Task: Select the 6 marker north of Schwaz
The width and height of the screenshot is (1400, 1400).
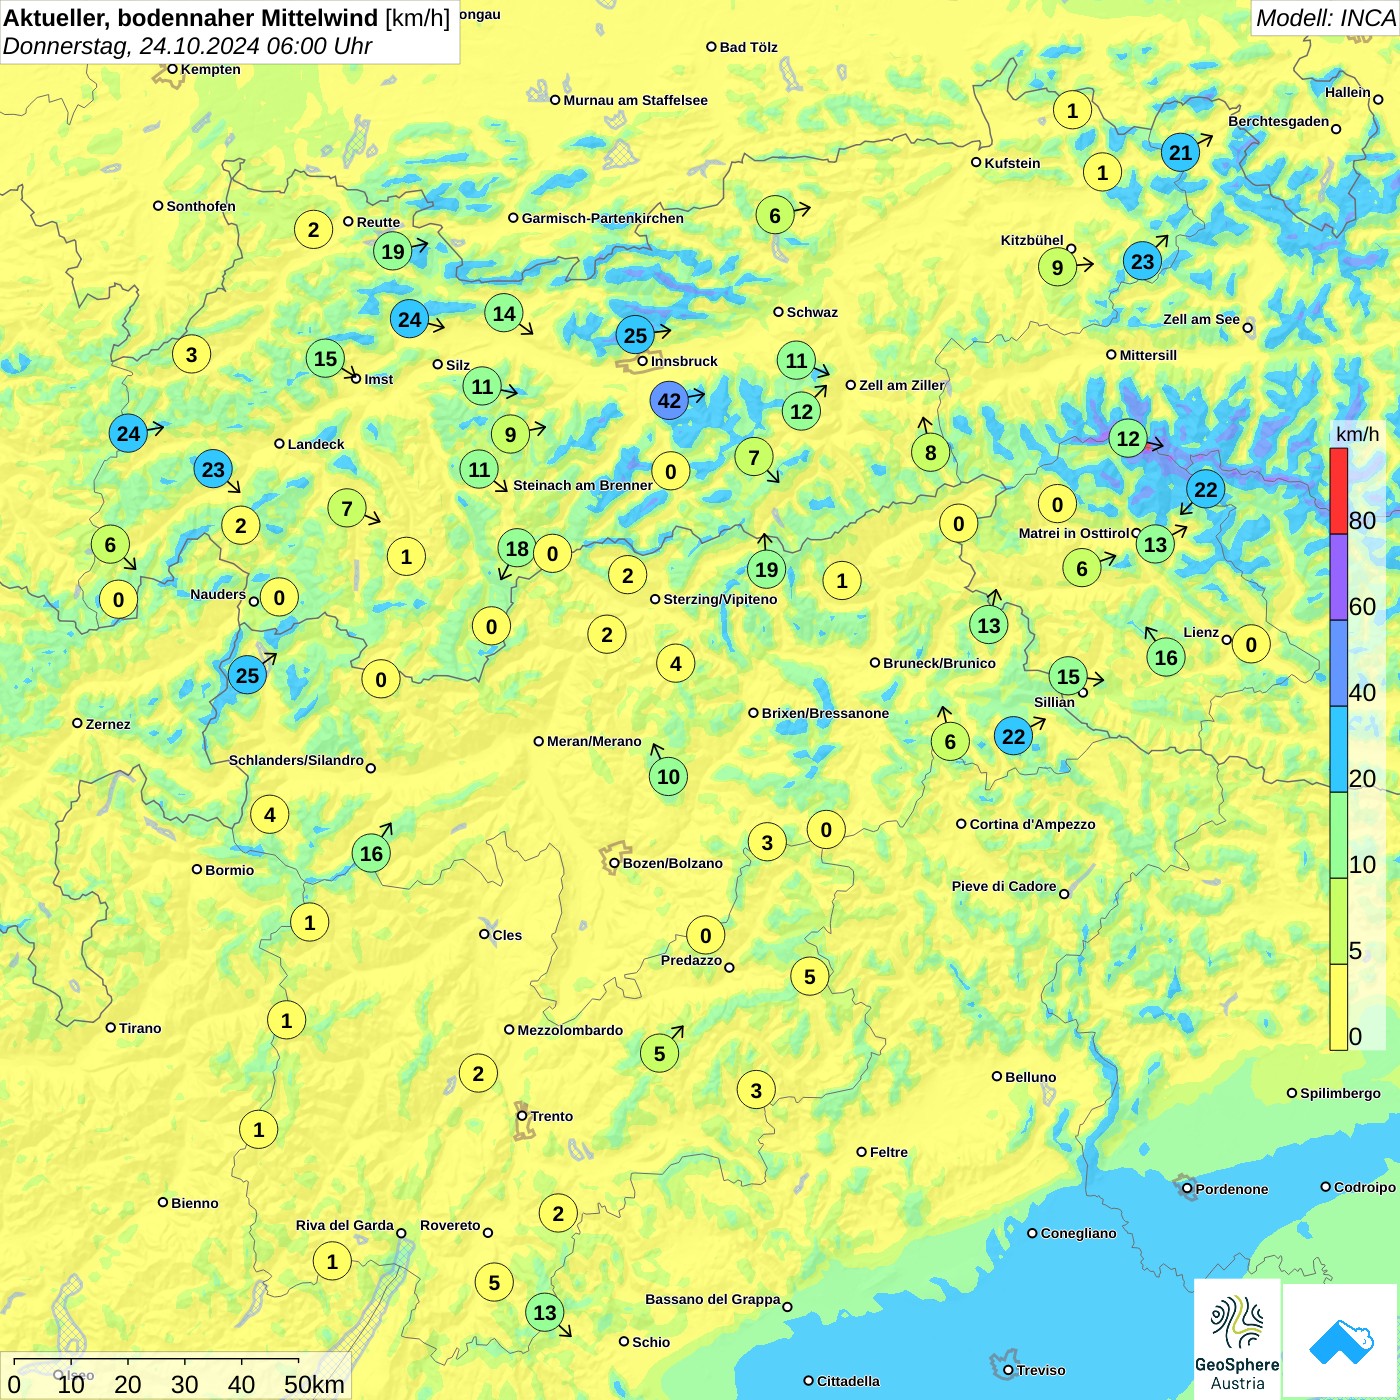Action: pyautogui.click(x=774, y=215)
